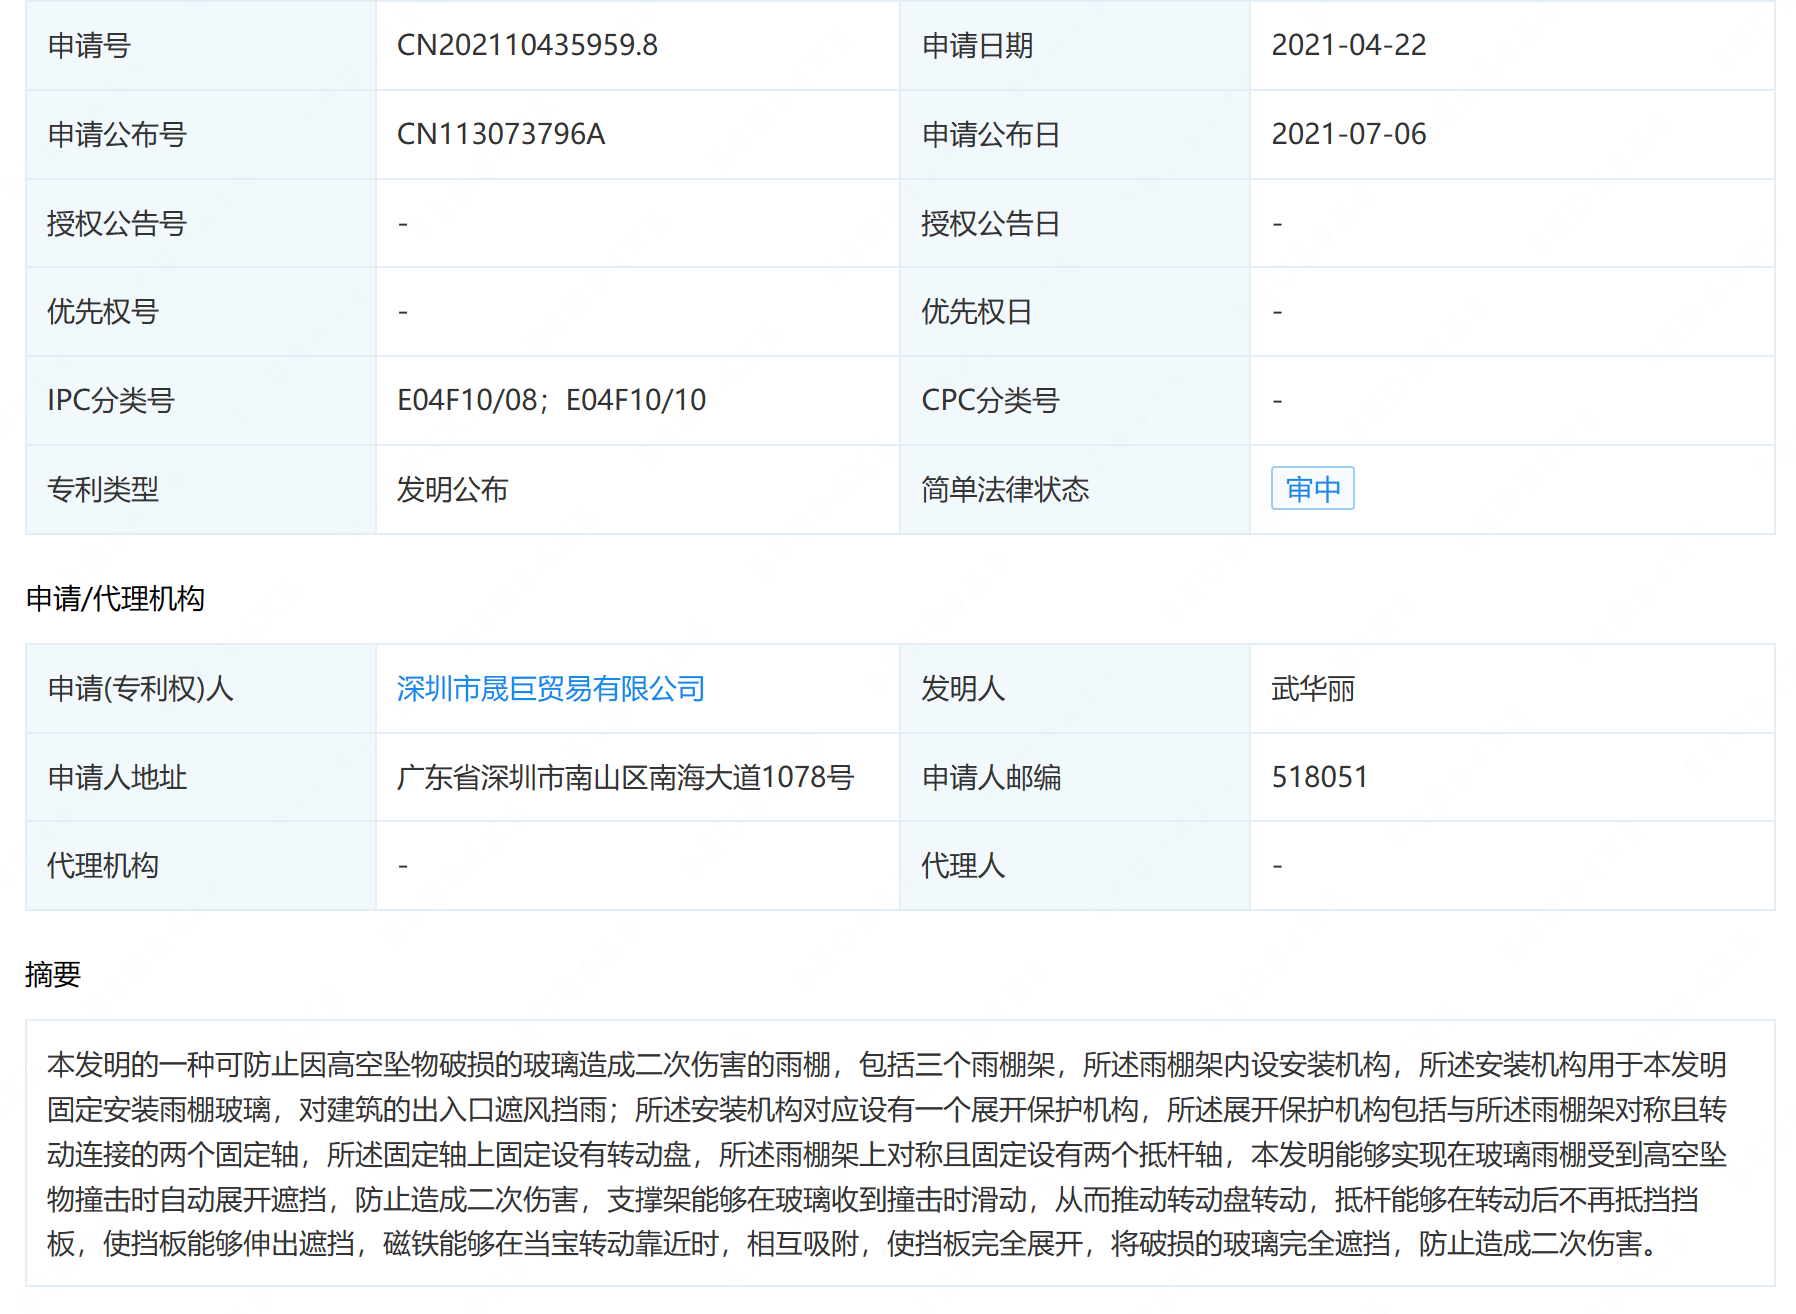Click the 优先权号 label cell
This screenshot has height=1314, width=1796.
coord(201,312)
